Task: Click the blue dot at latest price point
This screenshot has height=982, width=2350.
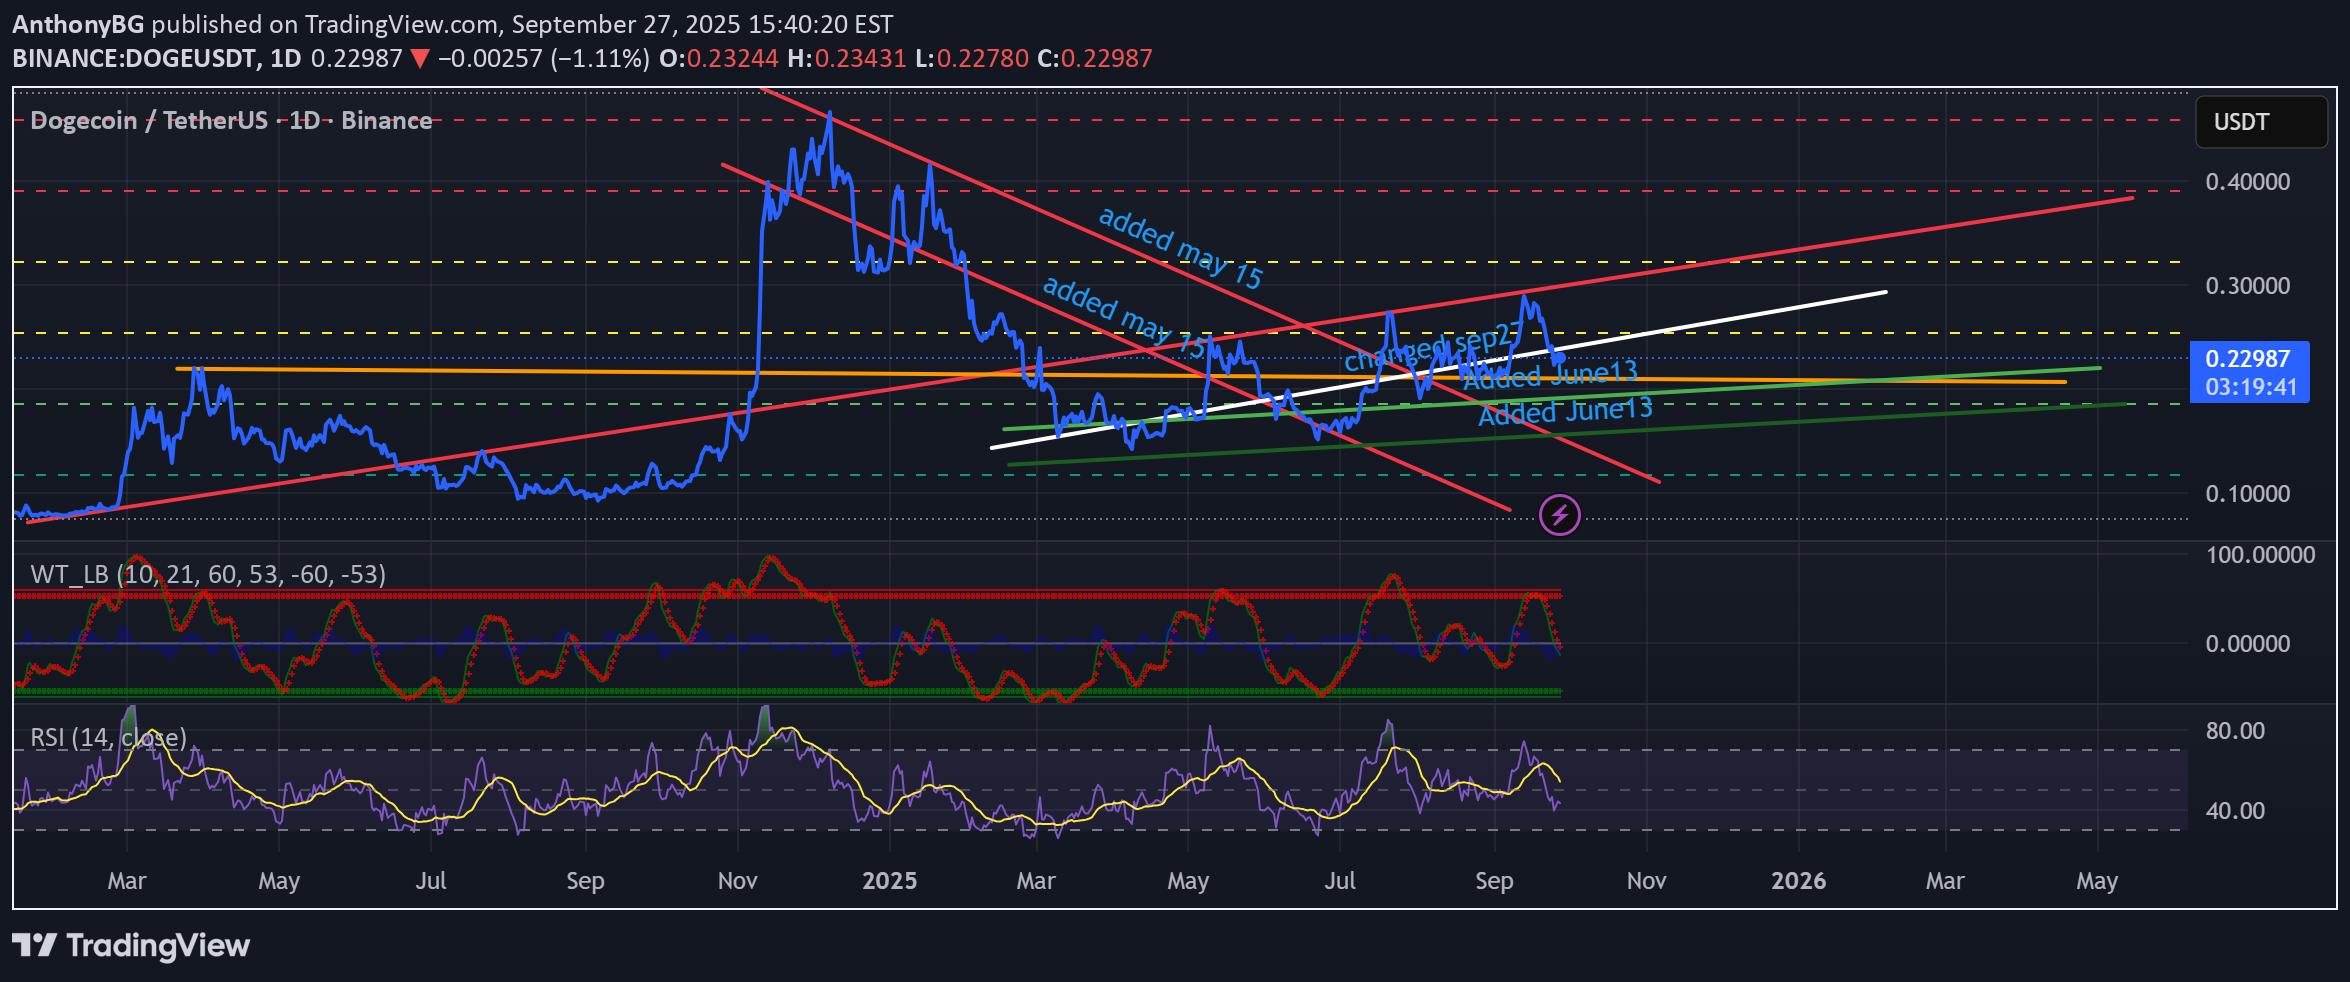Action: (1558, 358)
